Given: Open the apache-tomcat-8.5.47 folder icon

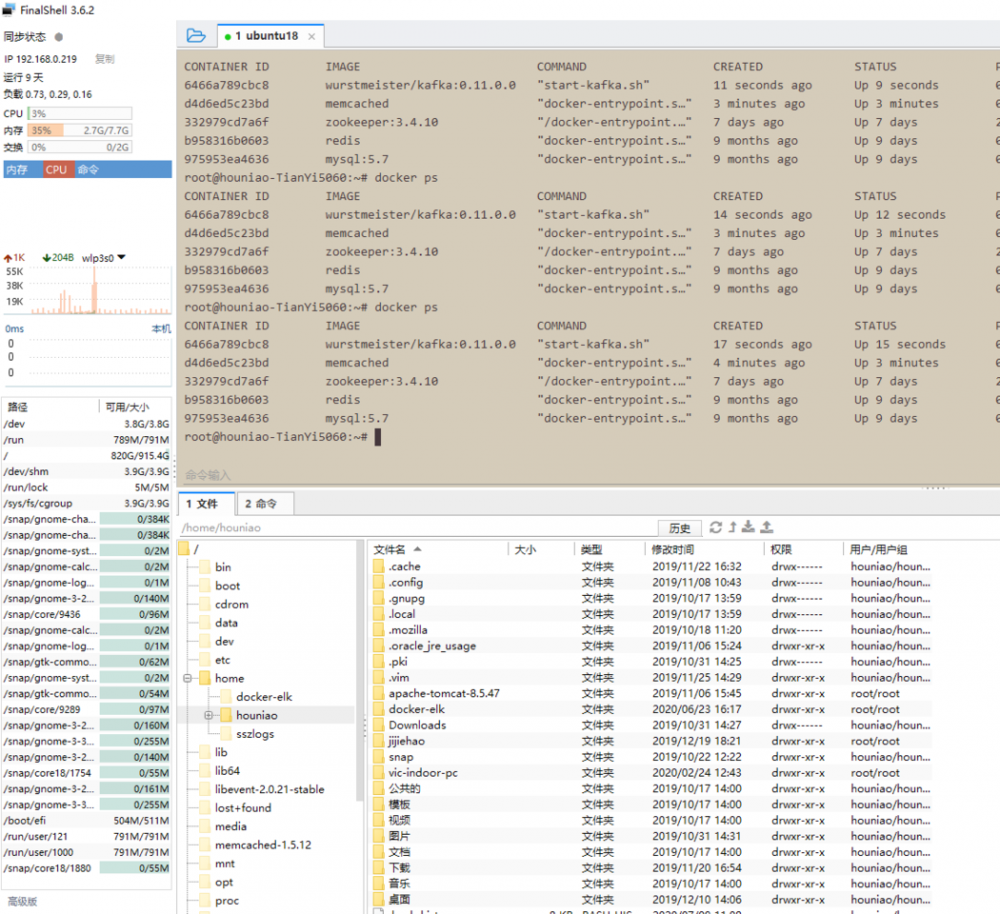Looking at the screenshot, I should pos(379,694).
